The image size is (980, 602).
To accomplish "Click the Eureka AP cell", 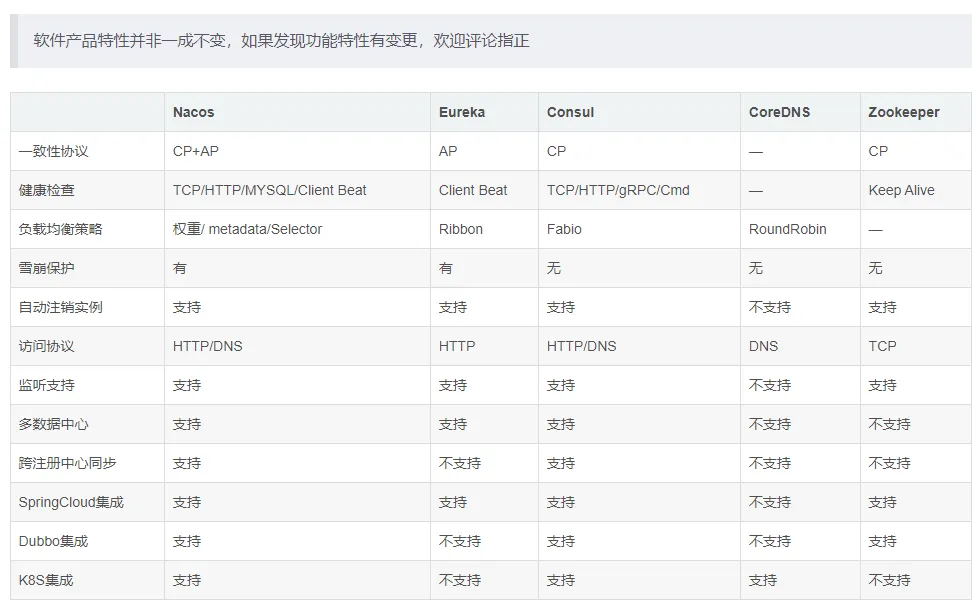I will (x=448, y=151).
